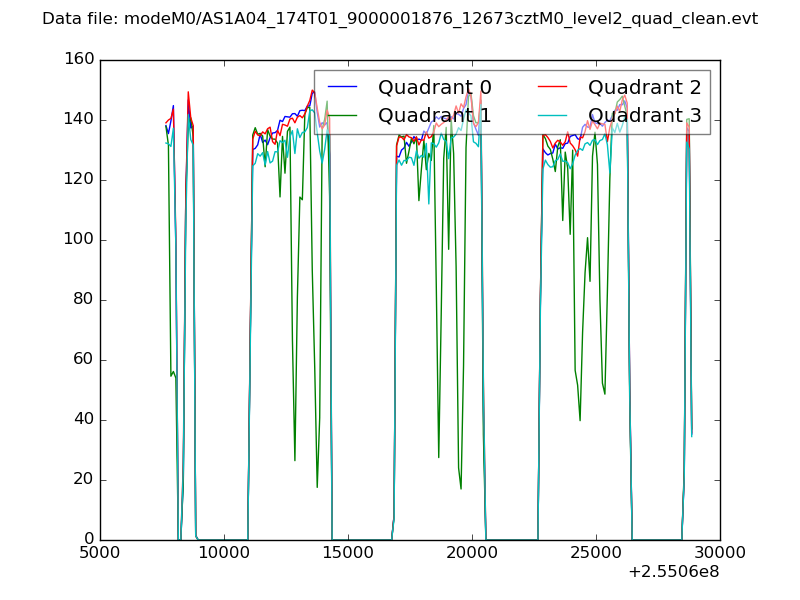This screenshot has height=600, width=800.
Task: Click the x-axis offset text +2.5506e8
Action: click(674, 572)
